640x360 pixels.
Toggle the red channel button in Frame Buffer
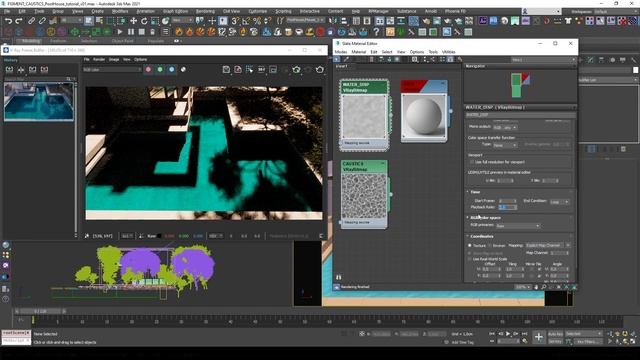pos(148,70)
